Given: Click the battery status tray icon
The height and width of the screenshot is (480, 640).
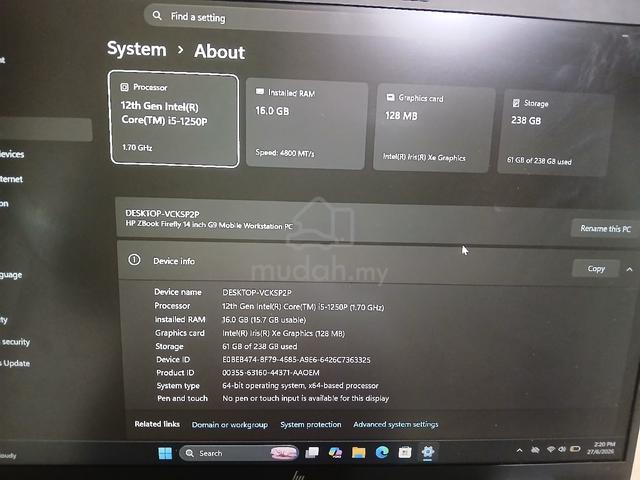Looking at the screenshot, I should tap(575, 449).
